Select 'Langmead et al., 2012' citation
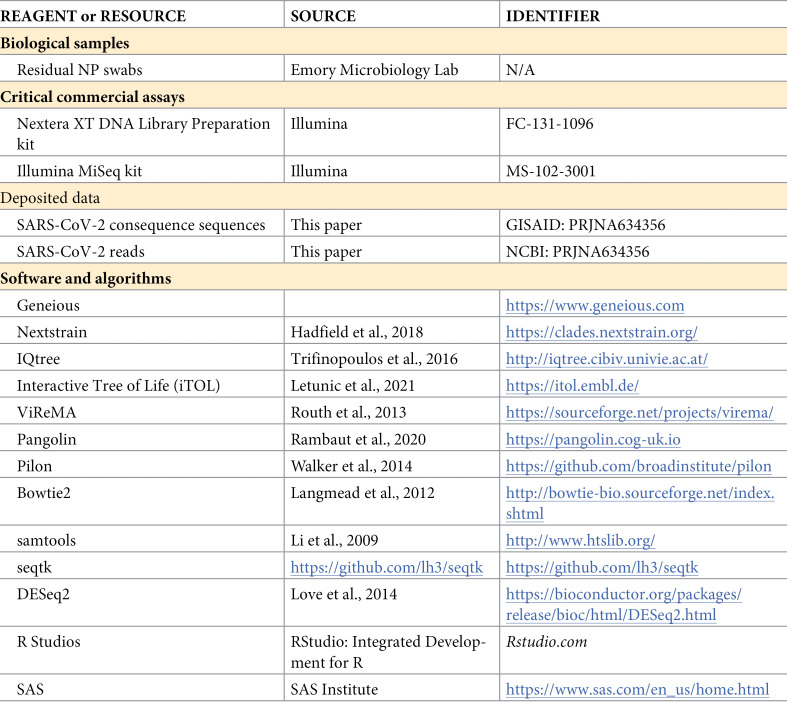 tap(362, 492)
